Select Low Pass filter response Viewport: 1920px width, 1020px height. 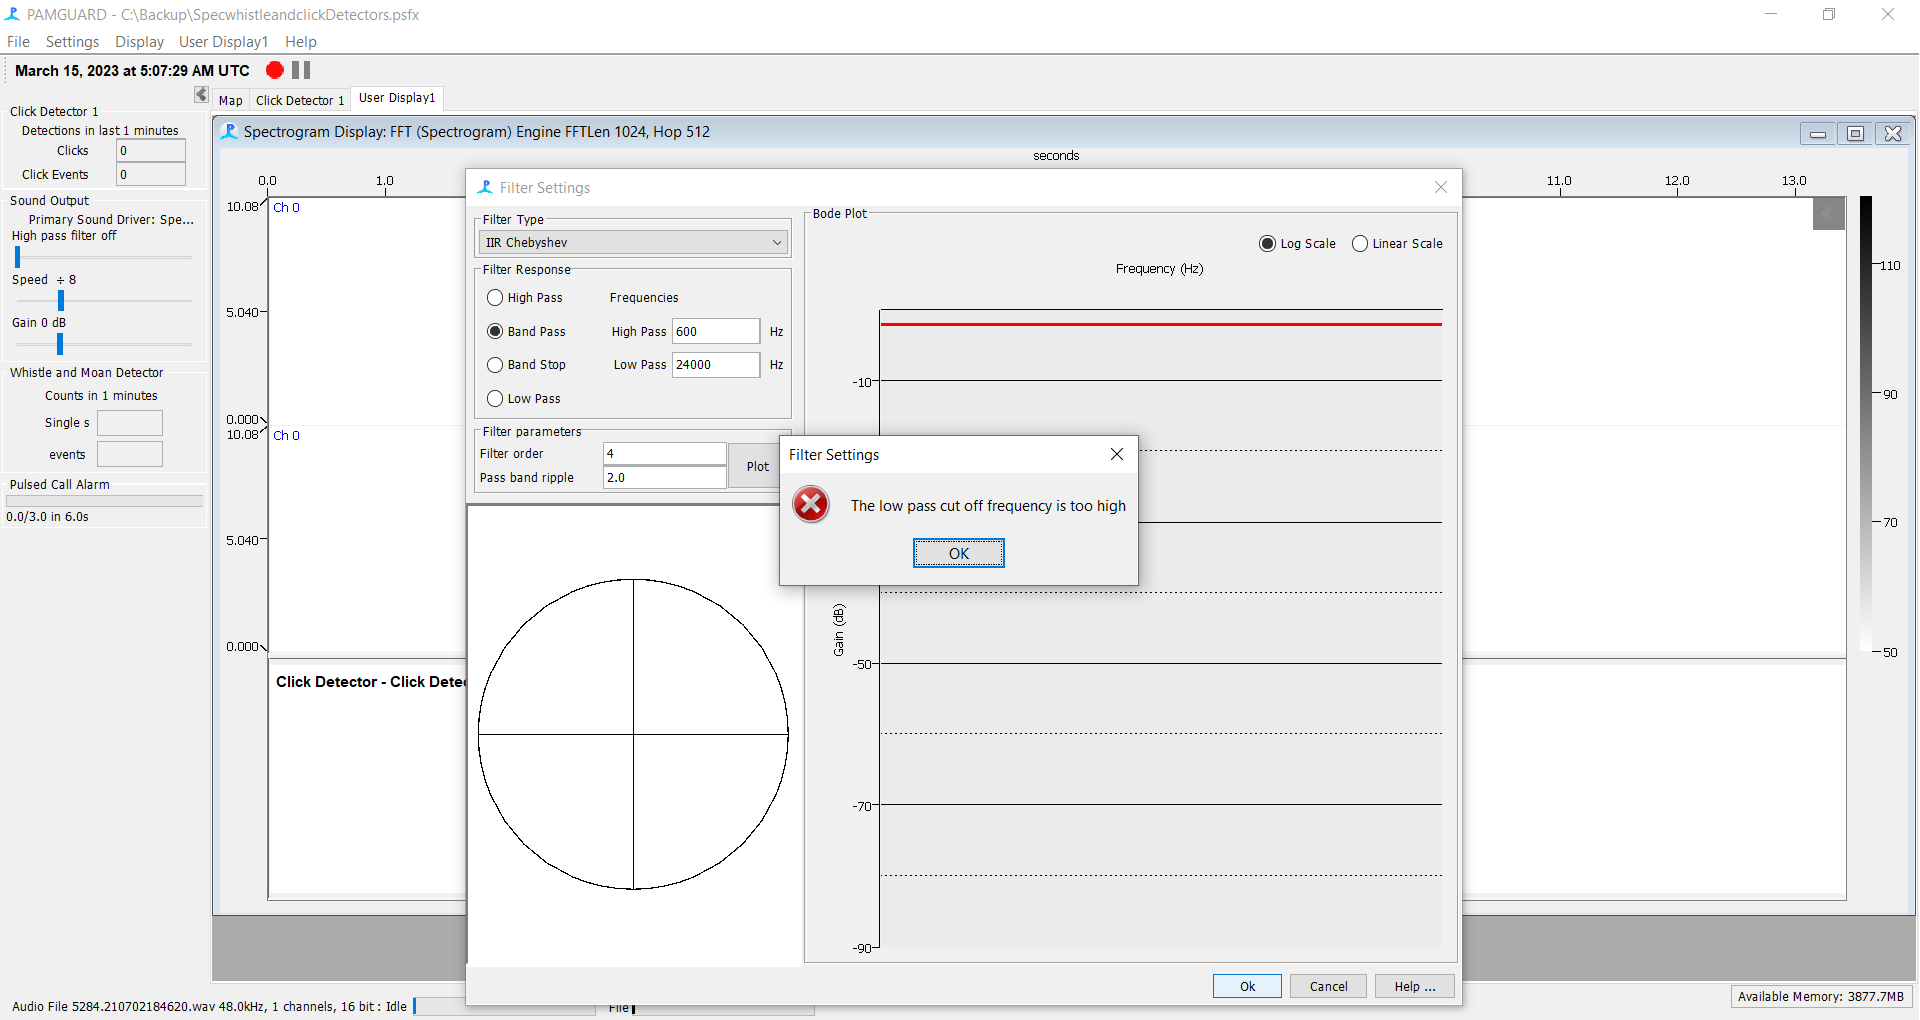coord(495,399)
